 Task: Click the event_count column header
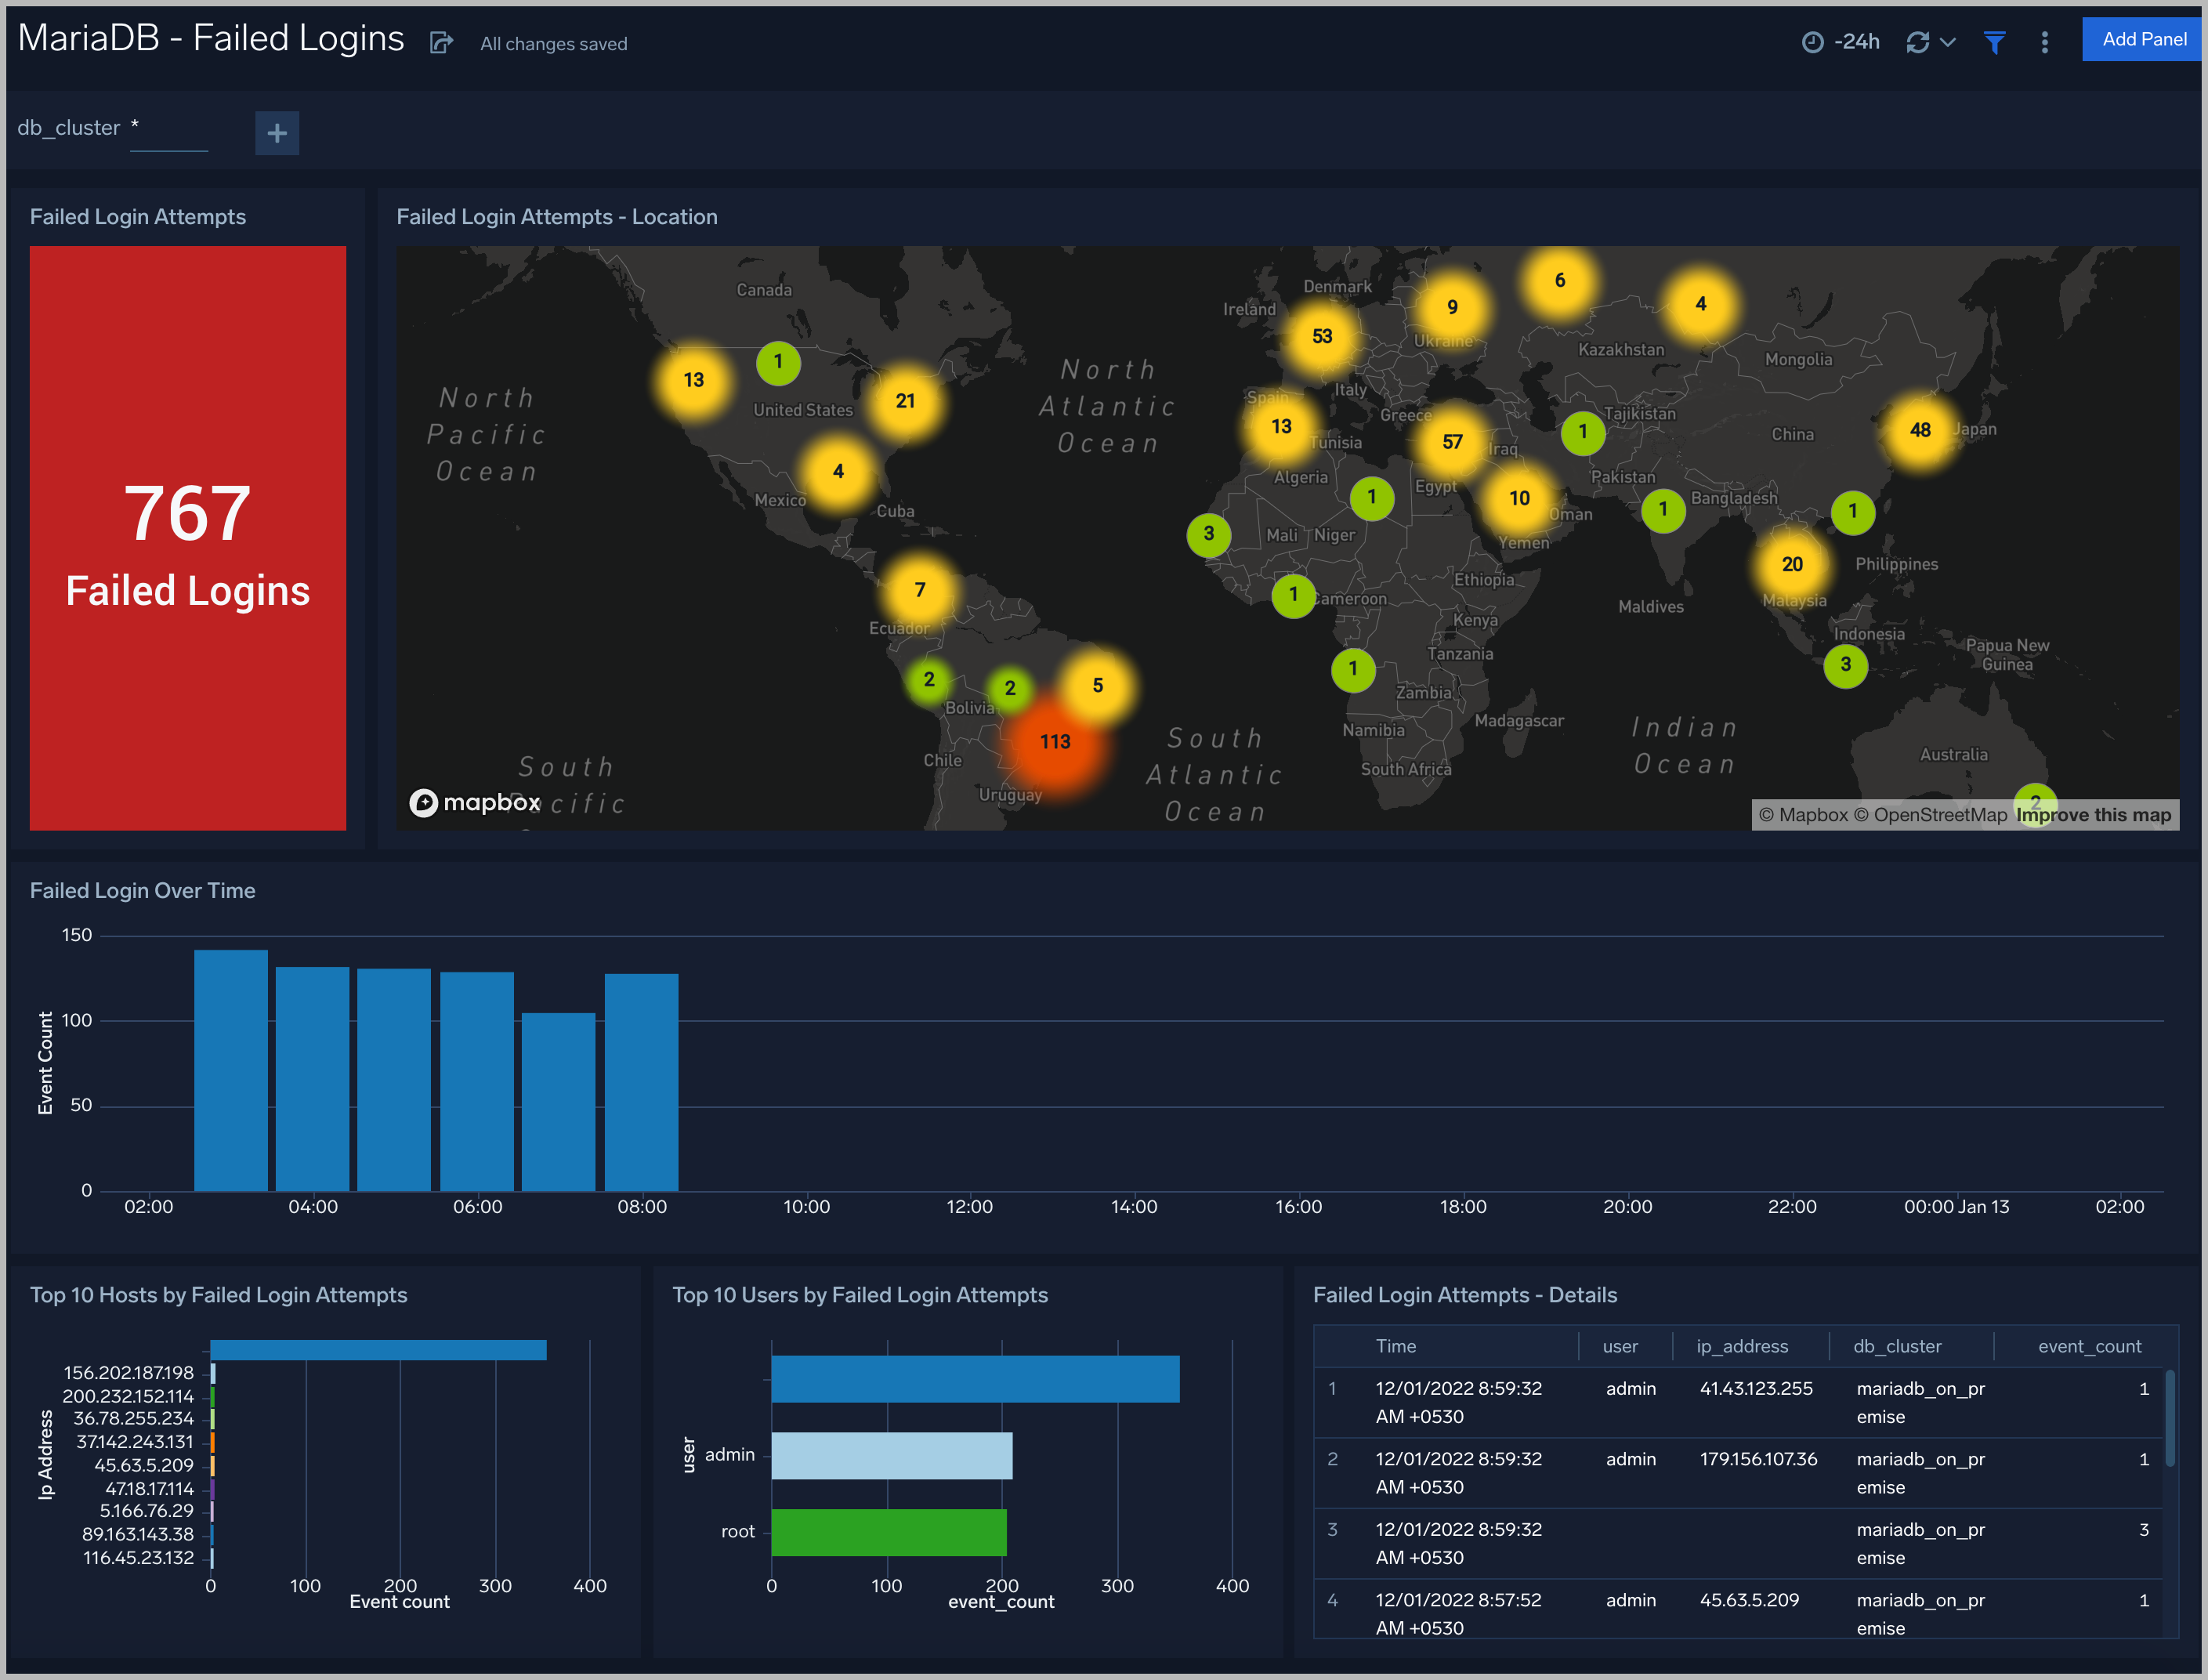[x=2089, y=1346]
